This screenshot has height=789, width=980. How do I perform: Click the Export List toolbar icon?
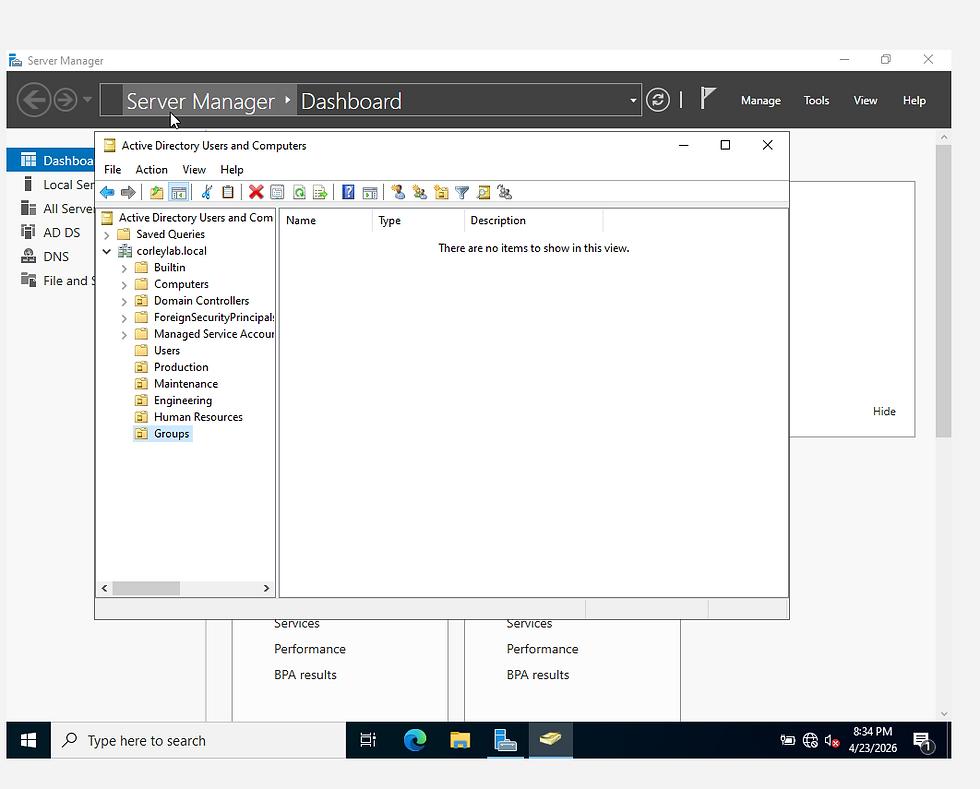320,193
